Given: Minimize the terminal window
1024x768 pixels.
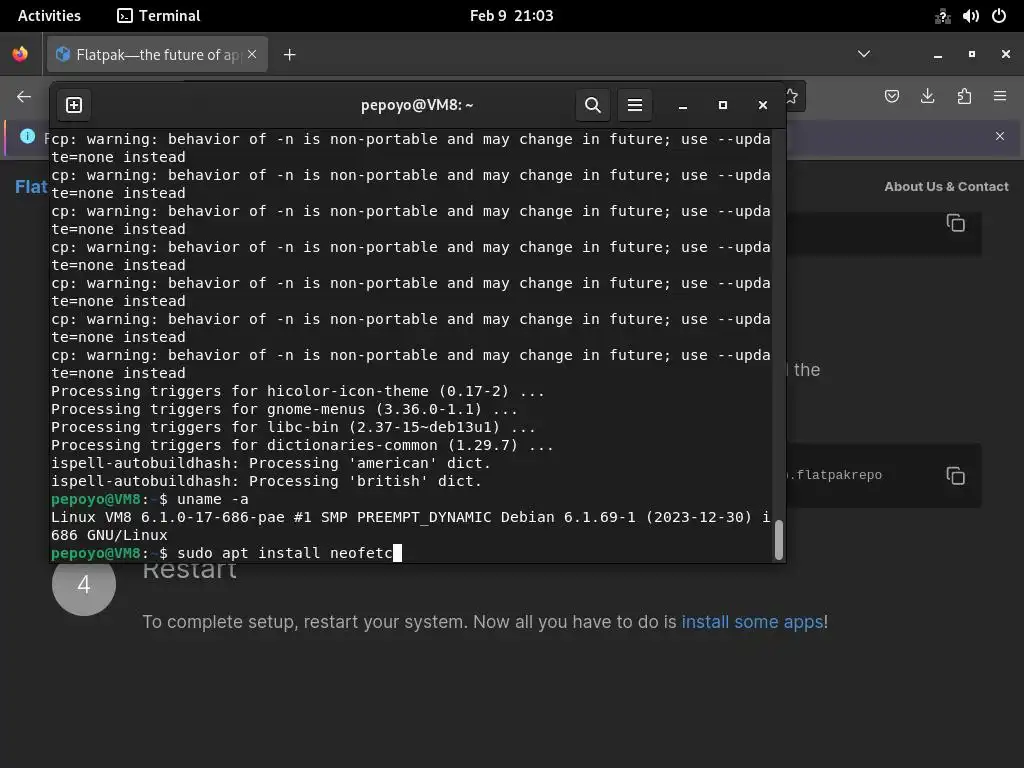Looking at the screenshot, I should click(x=682, y=105).
